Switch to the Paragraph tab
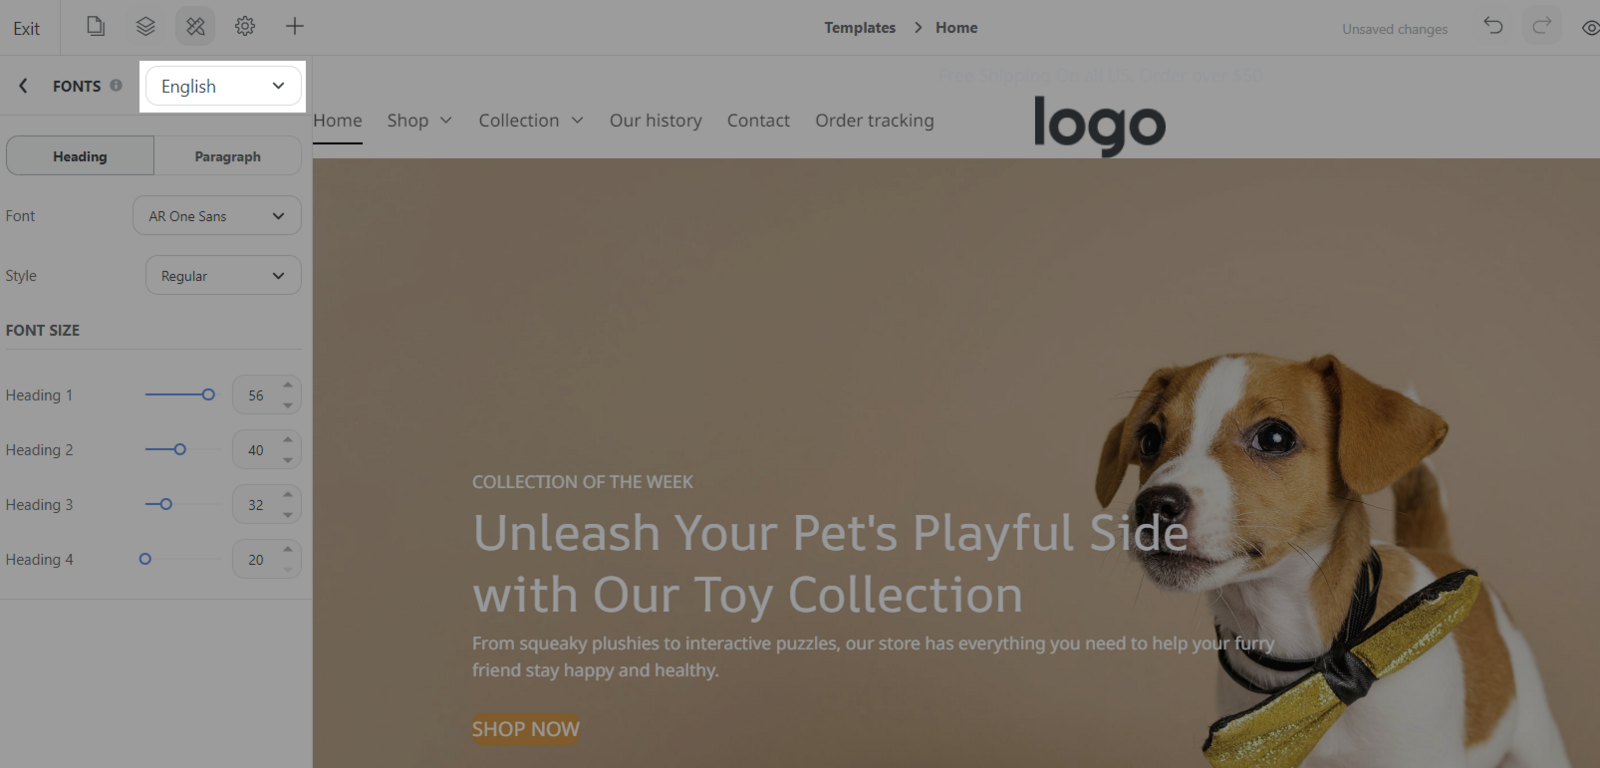The width and height of the screenshot is (1600, 768). click(x=228, y=156)
